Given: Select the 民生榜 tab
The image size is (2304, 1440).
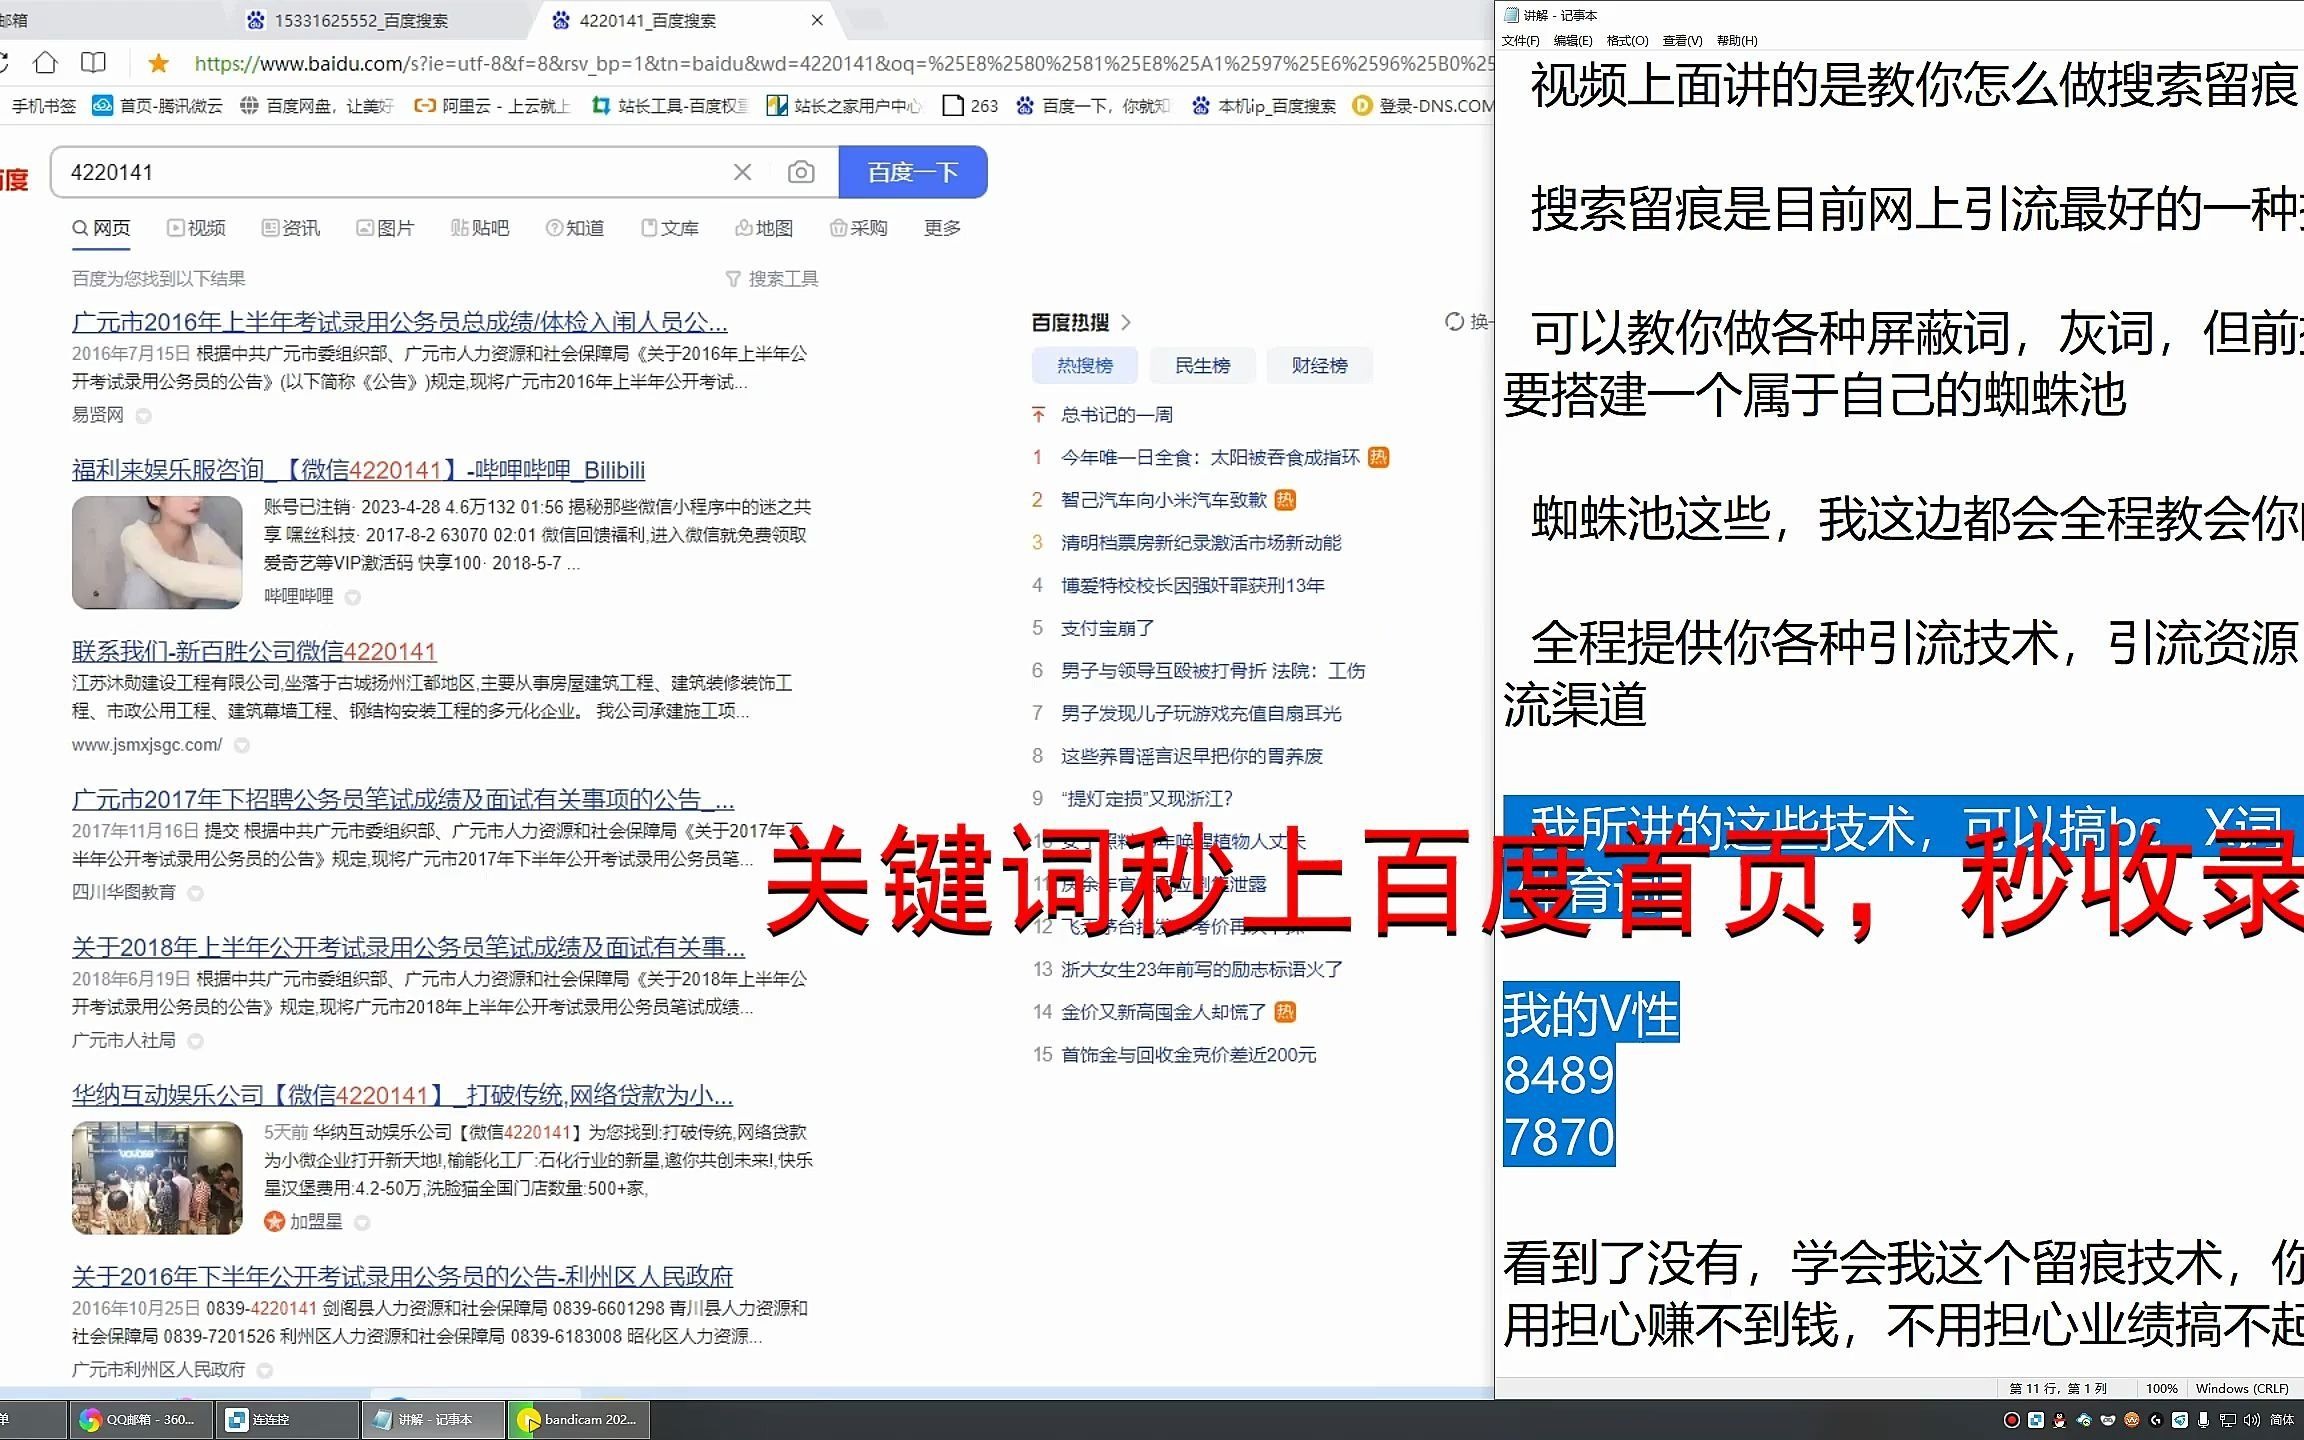Looking at the screenshot, I should (1202, 366).
